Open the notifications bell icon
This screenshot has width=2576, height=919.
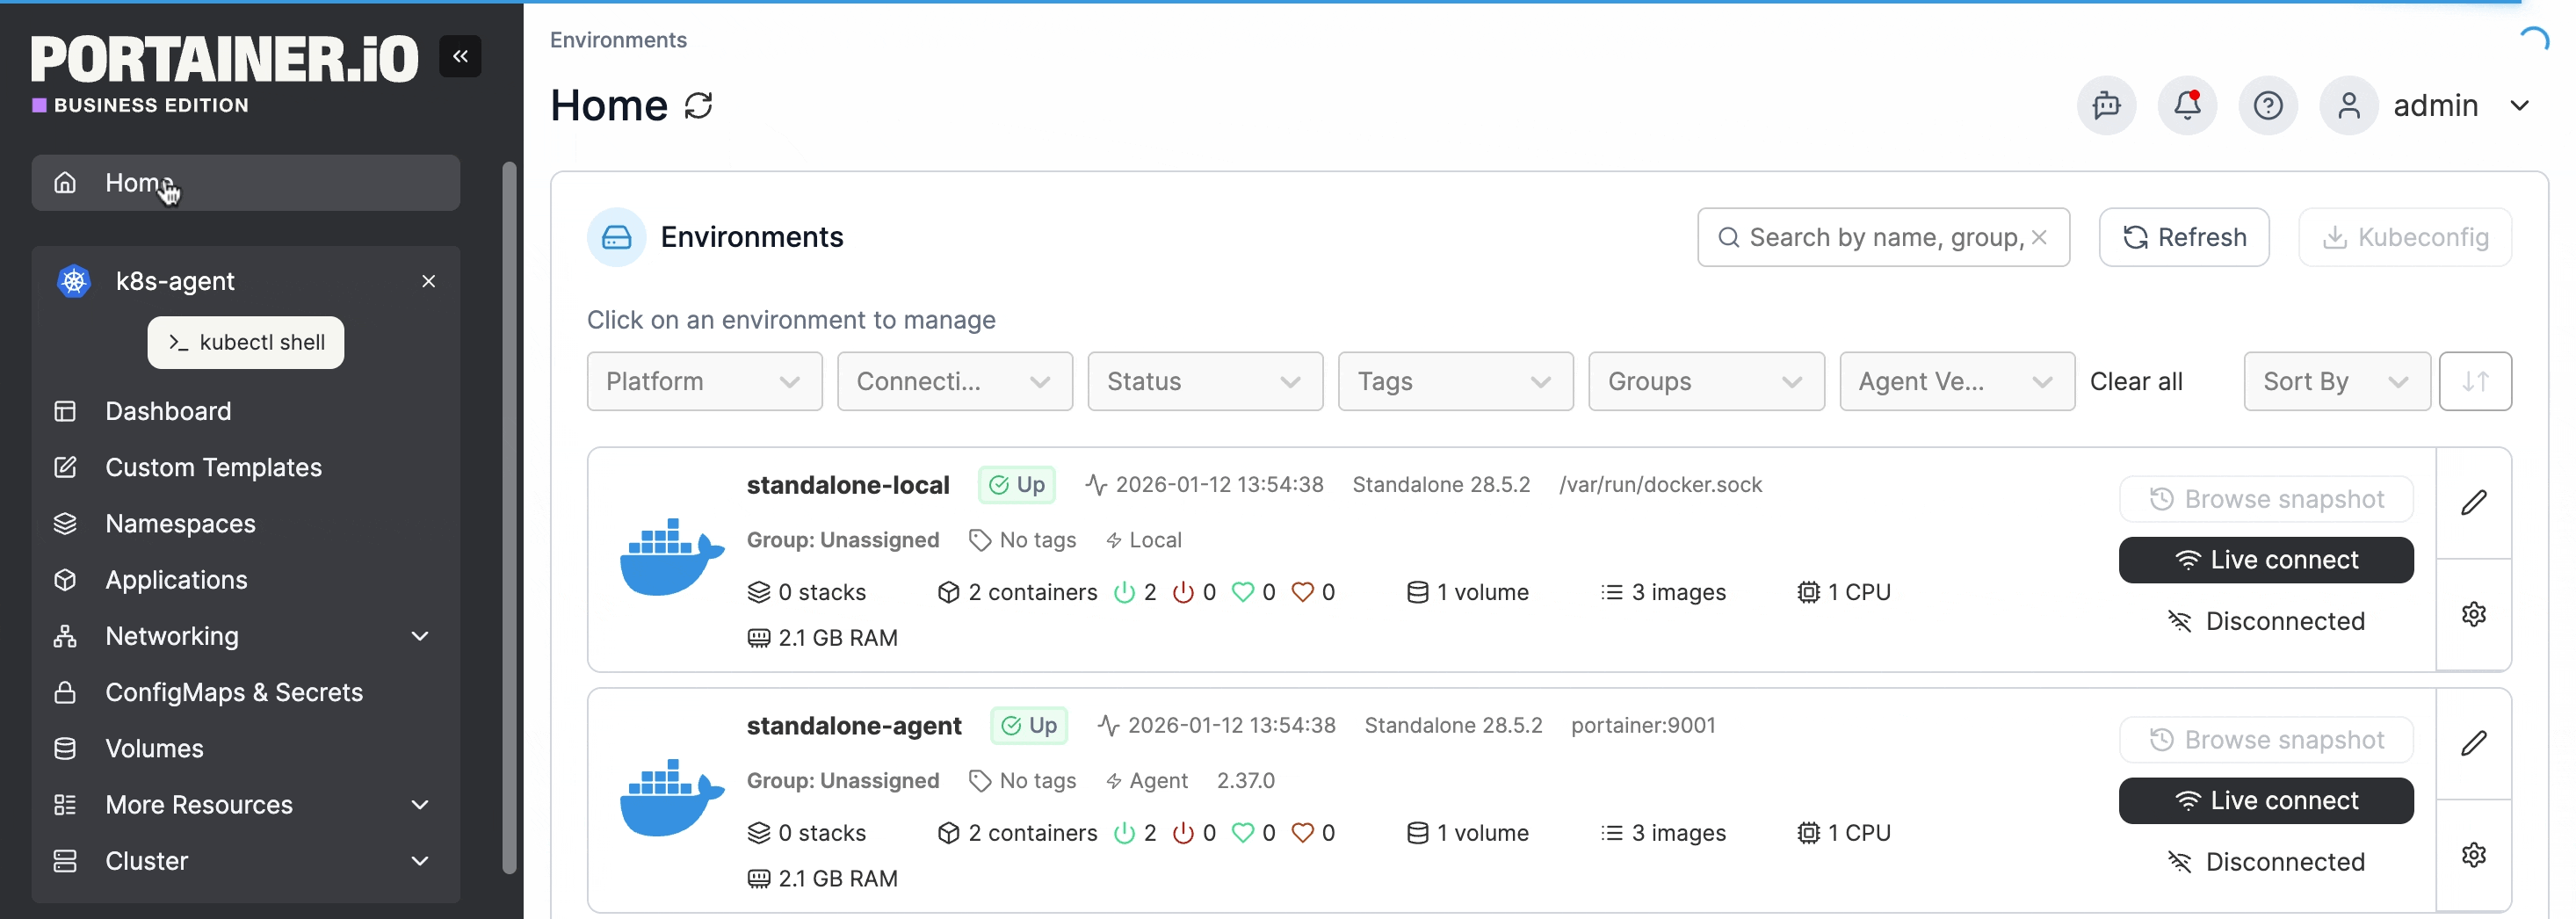(2187, 105)
